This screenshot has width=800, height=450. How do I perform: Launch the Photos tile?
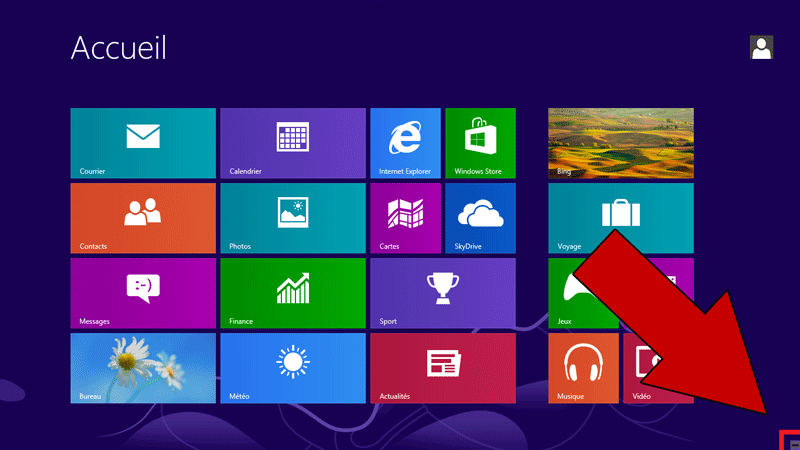coord(292,218)
